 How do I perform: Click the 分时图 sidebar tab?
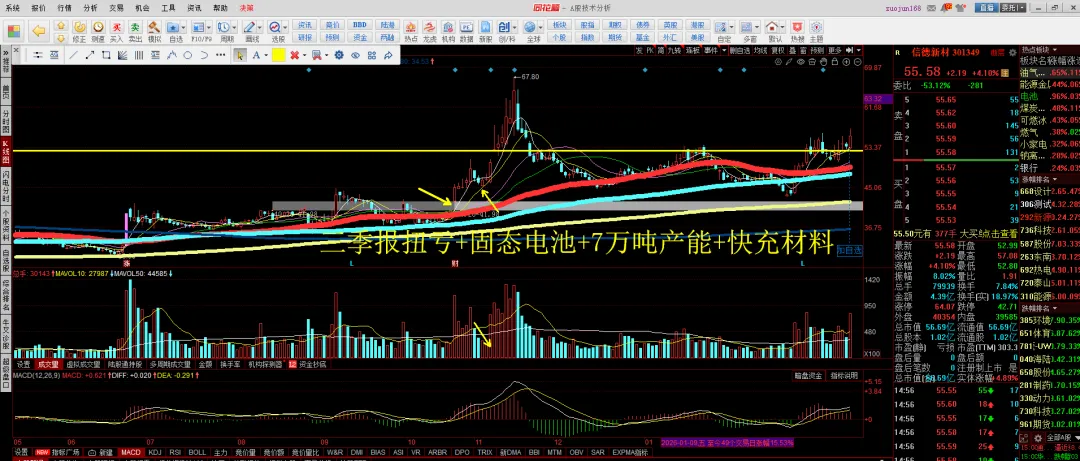(x=6, y=123)
